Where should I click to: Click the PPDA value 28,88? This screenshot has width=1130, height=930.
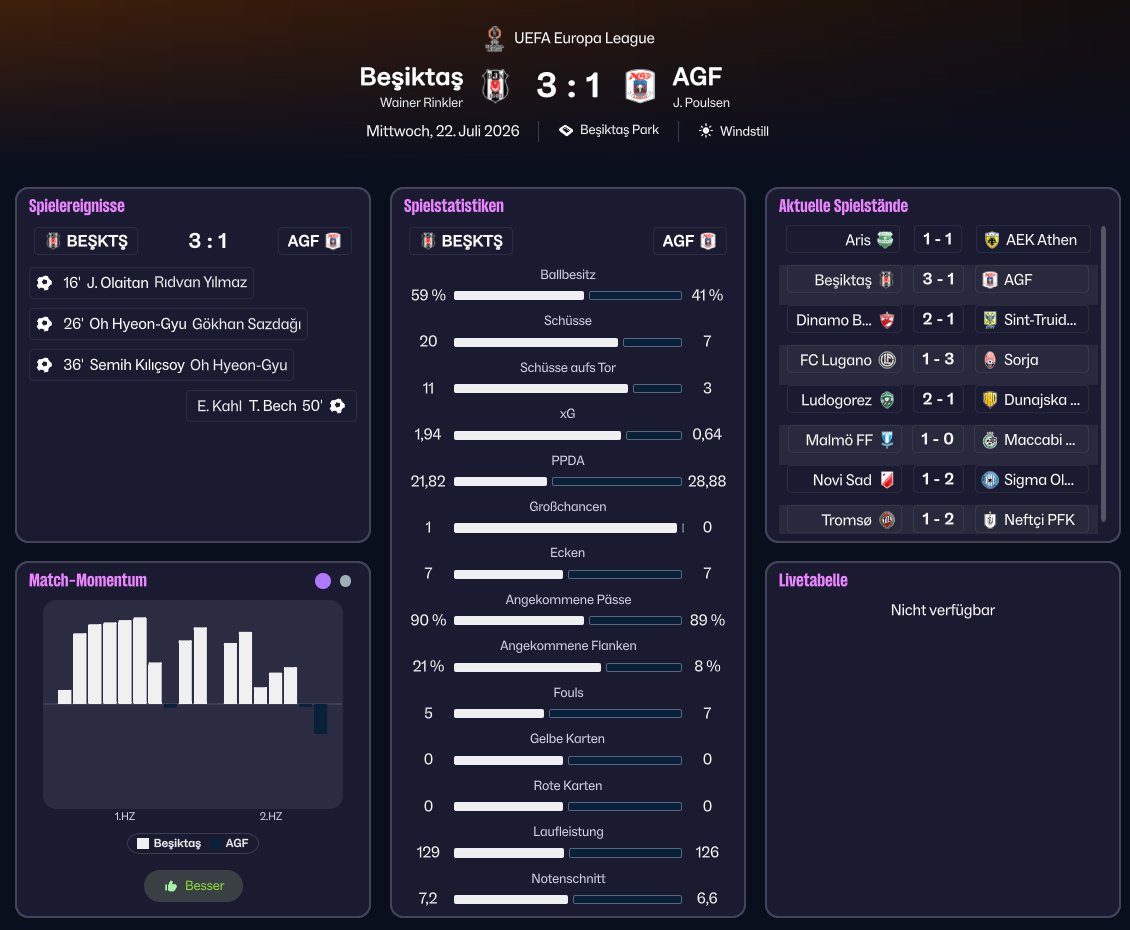tap(707, 482)
